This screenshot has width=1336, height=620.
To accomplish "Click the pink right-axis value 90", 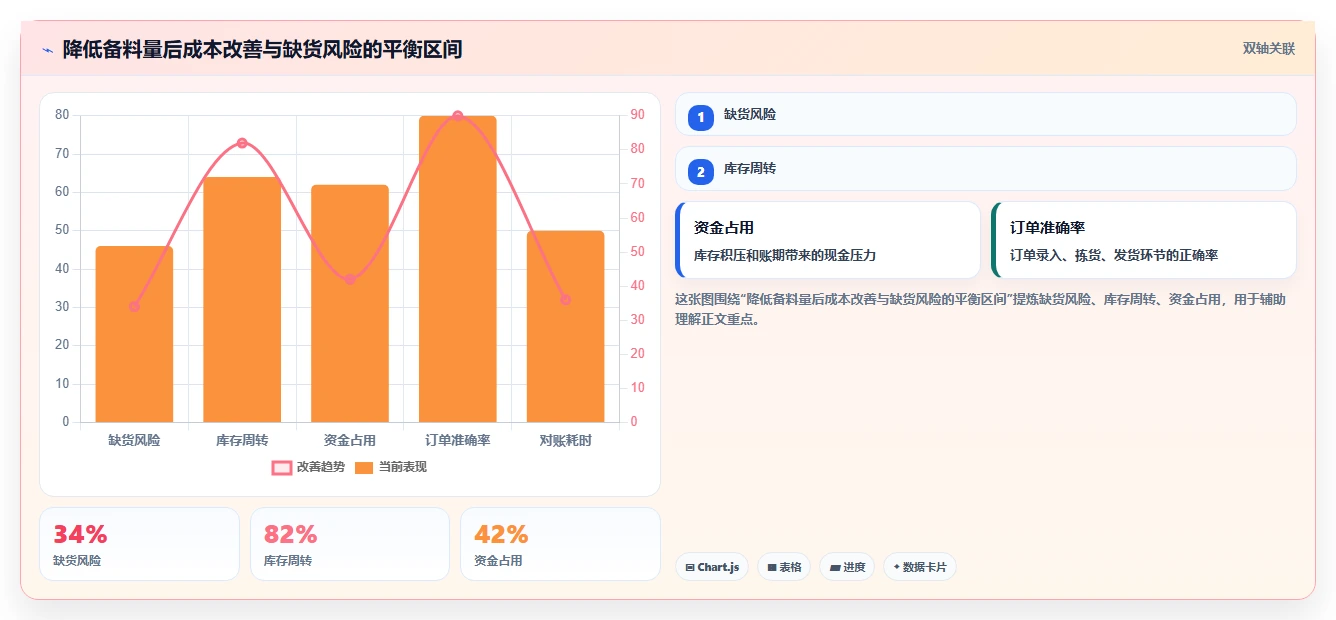I will [x=638, y=115].
